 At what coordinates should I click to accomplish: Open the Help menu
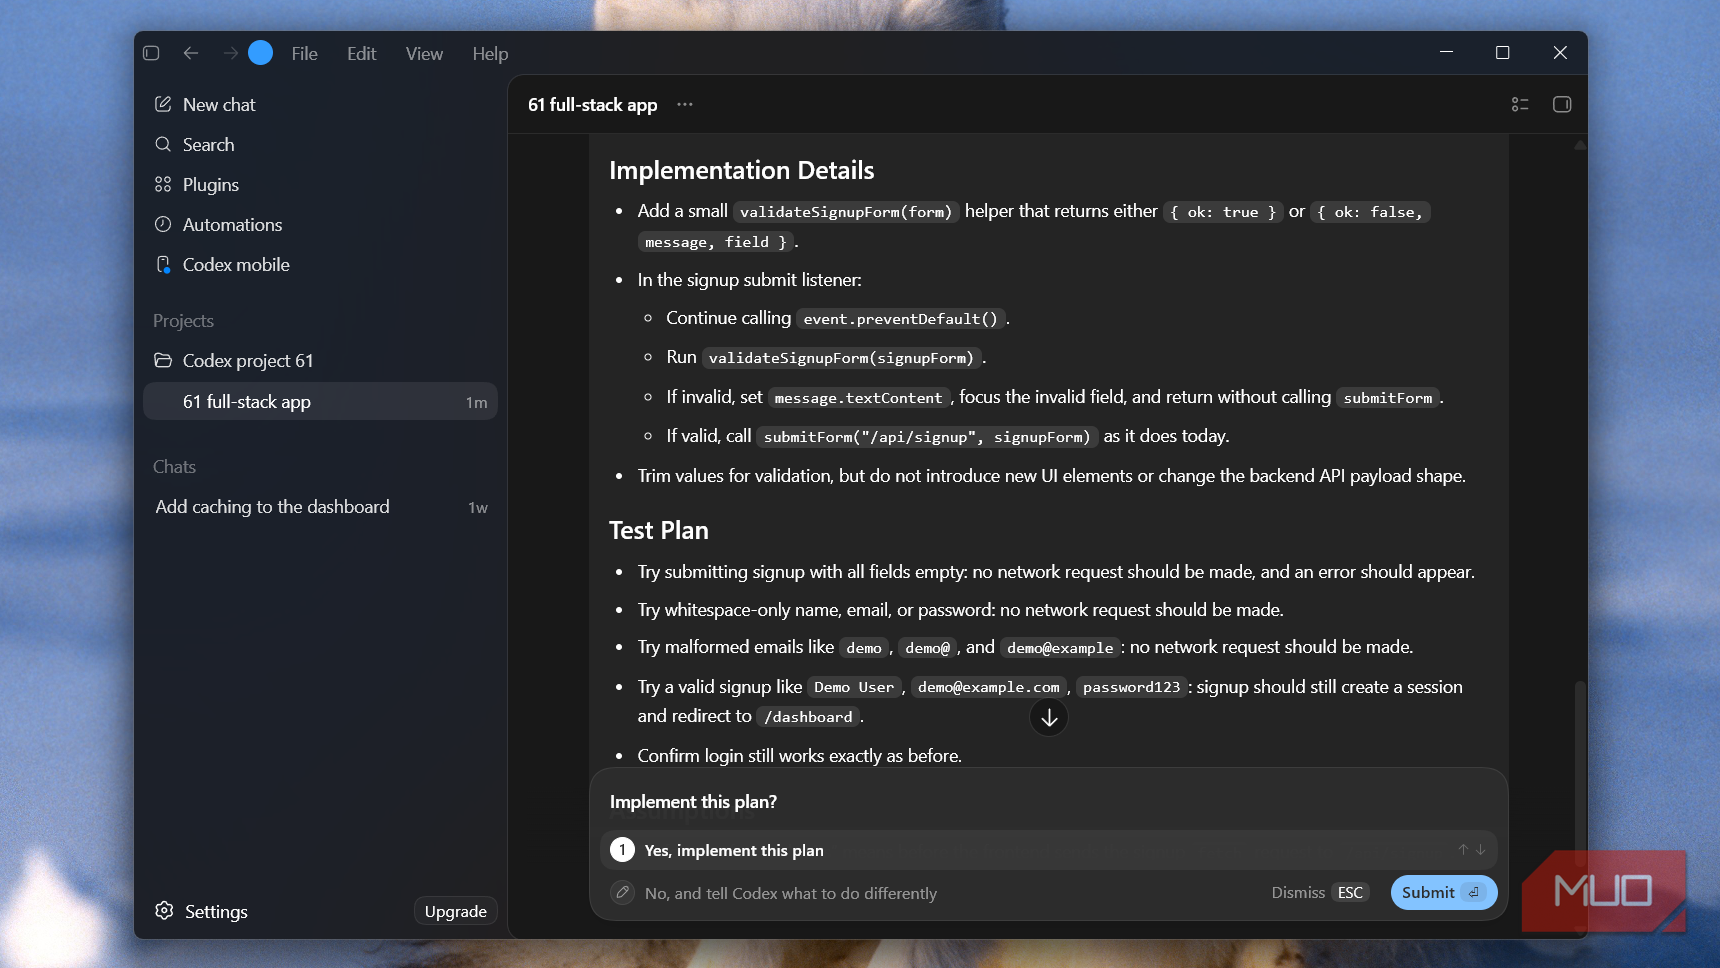pos(490,54)
